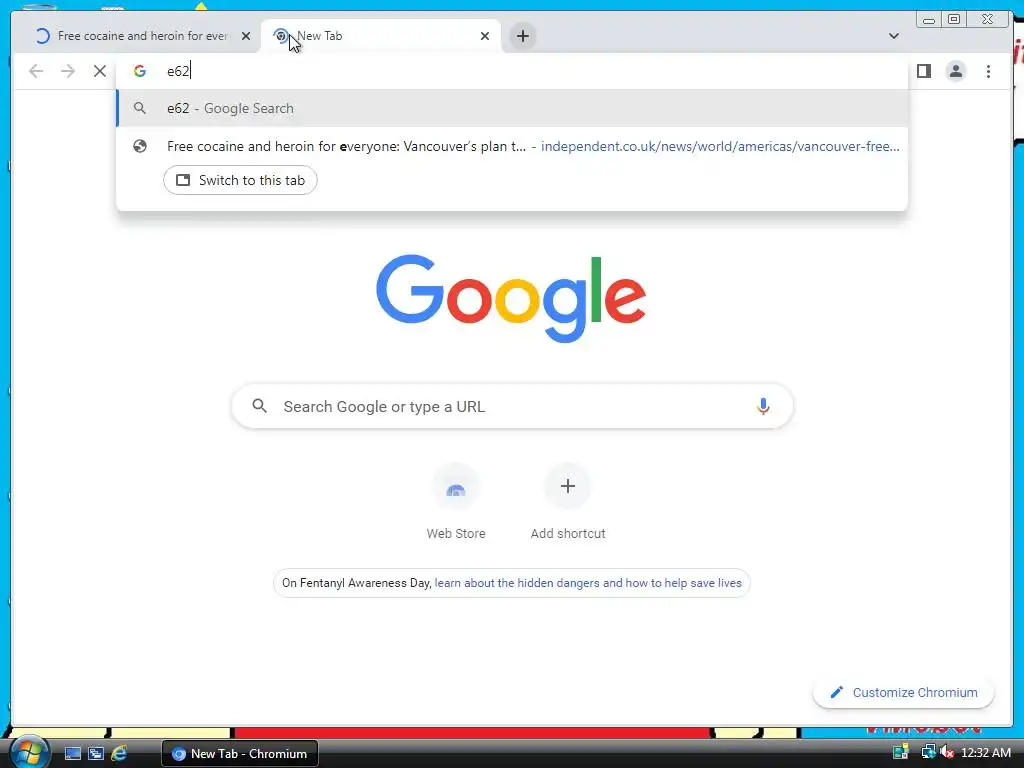Click the network tray icon
The height and width of the screenshot is (768, 1024).
(928, 753)
